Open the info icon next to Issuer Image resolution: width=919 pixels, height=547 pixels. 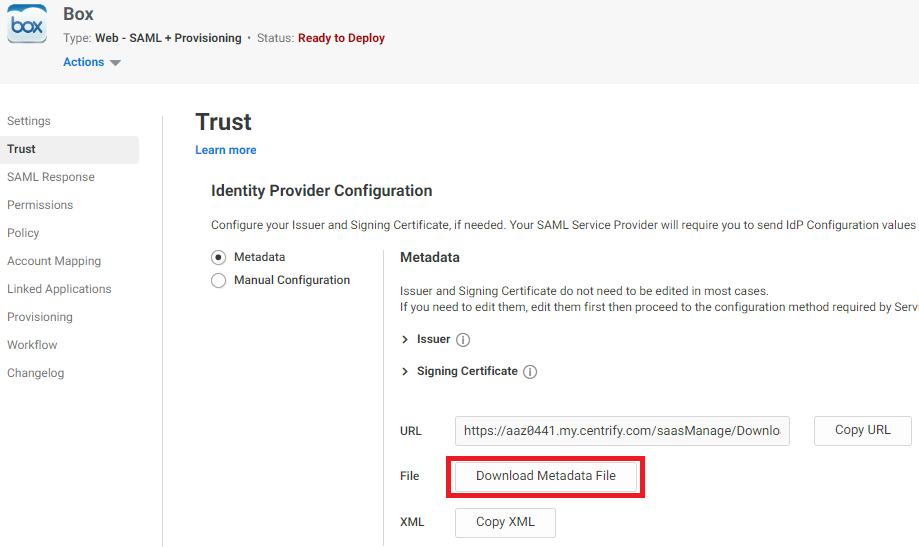[x=463, y=340]
